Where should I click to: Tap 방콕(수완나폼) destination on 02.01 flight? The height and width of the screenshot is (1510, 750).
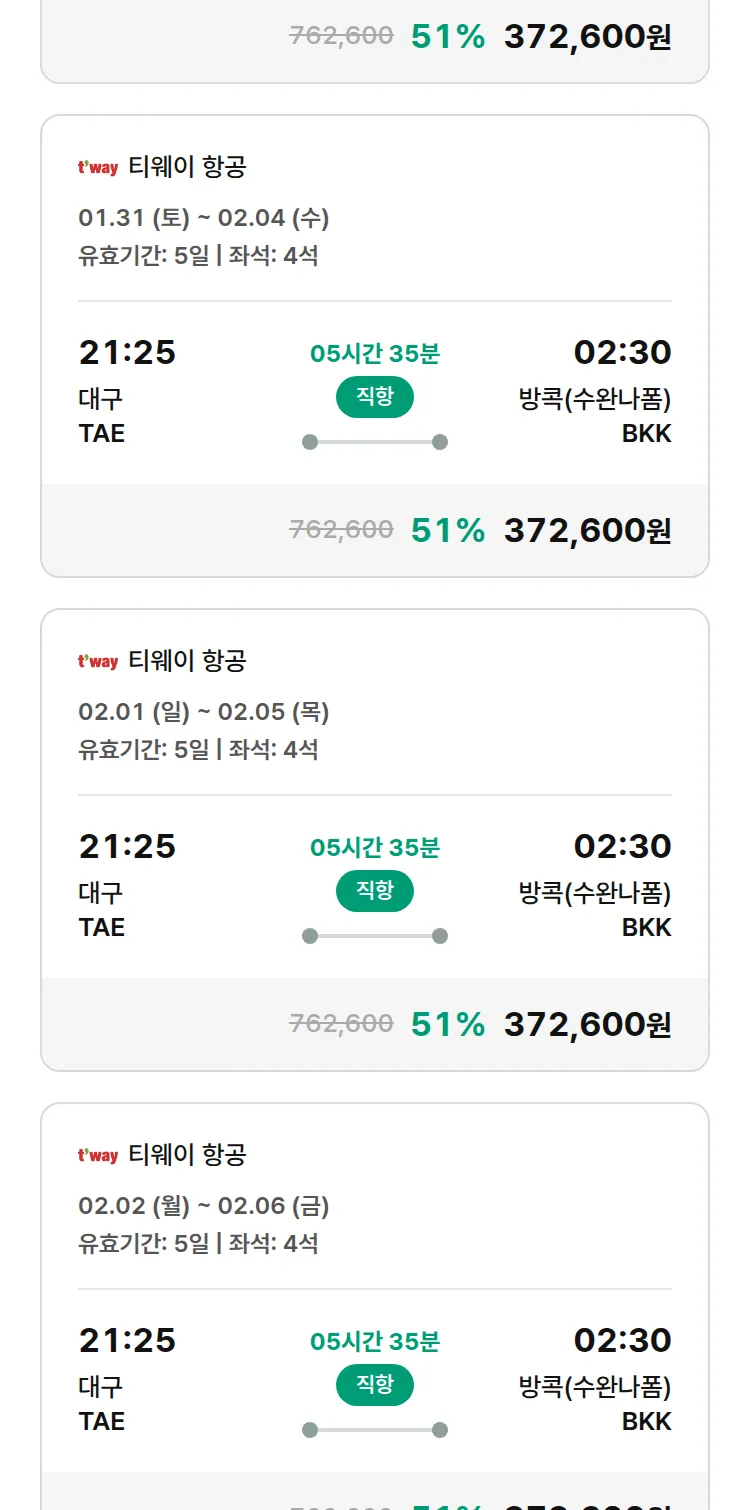click(x=595, y=892)
